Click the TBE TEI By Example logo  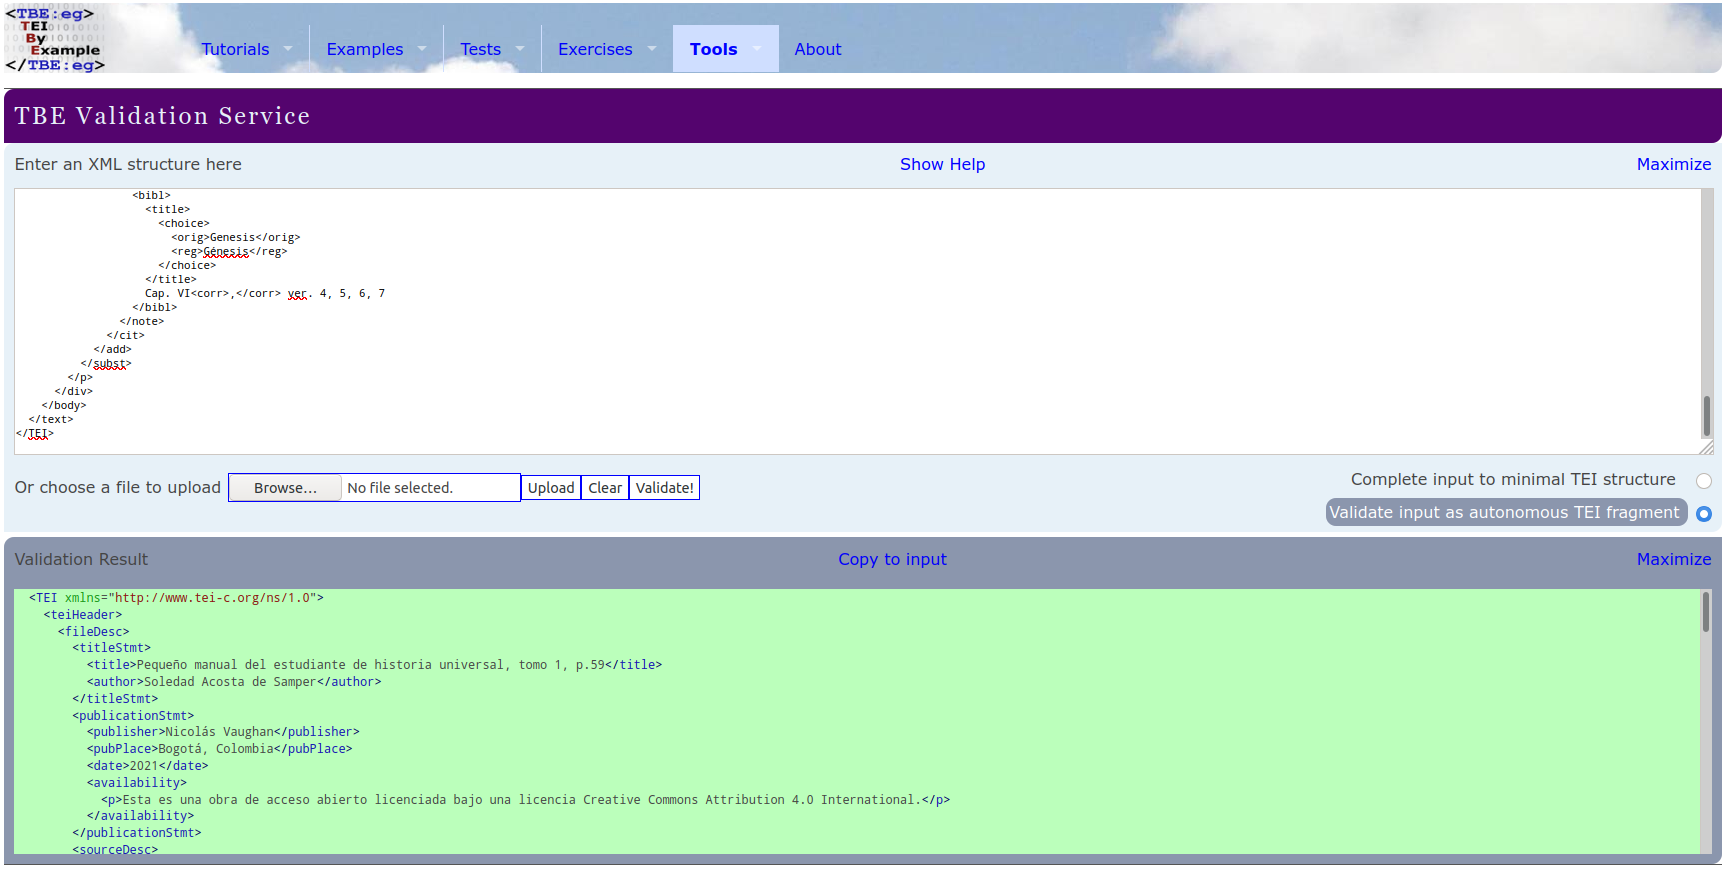coord(55,40)
